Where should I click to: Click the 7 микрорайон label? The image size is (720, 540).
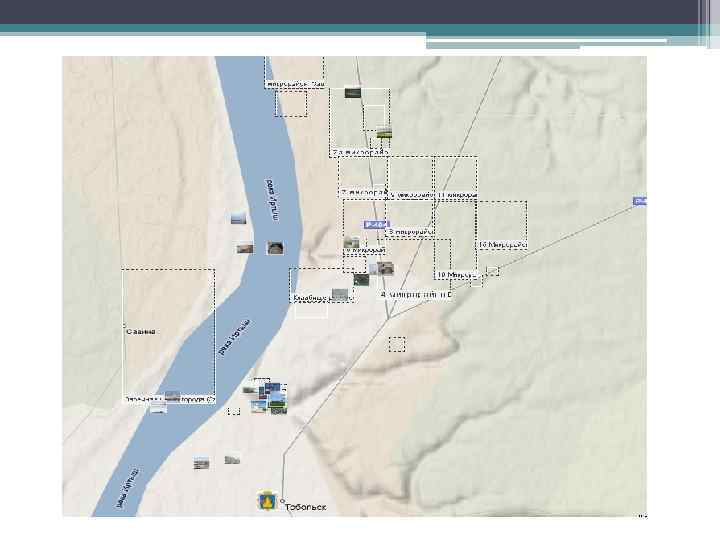tap(364, 192)
